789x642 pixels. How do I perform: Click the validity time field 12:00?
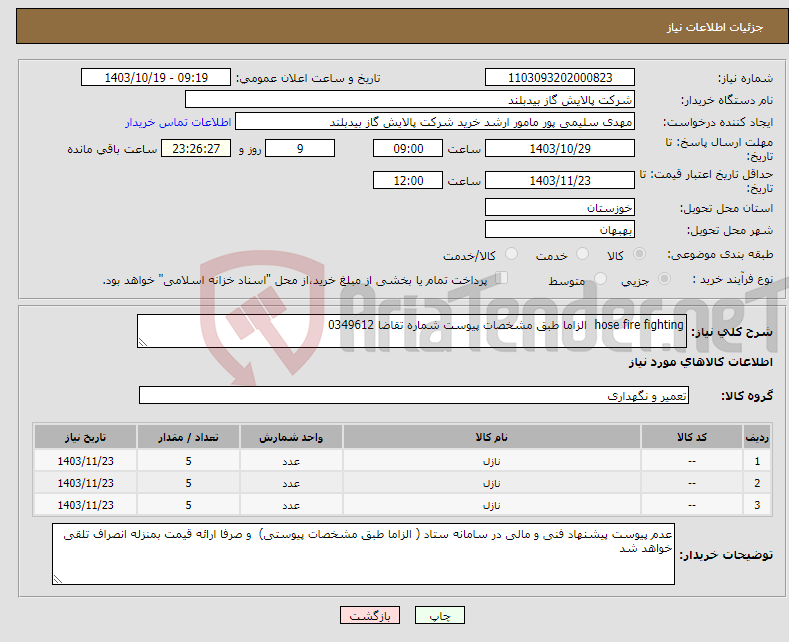(408, 180)
